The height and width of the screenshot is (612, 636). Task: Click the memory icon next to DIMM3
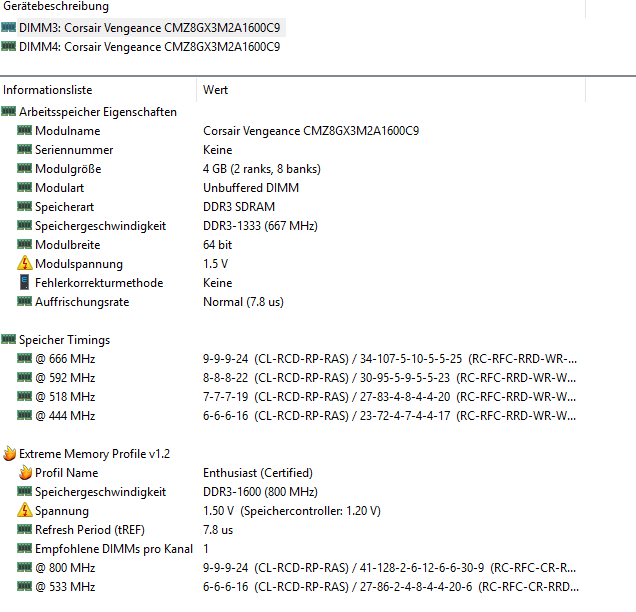coord(9,27)
